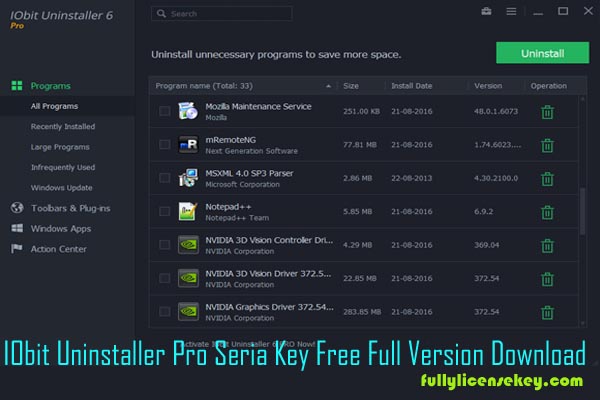Delete Mozilla Maintenance Service via trash icon
The image size is (600, 400).
(547, 112)
